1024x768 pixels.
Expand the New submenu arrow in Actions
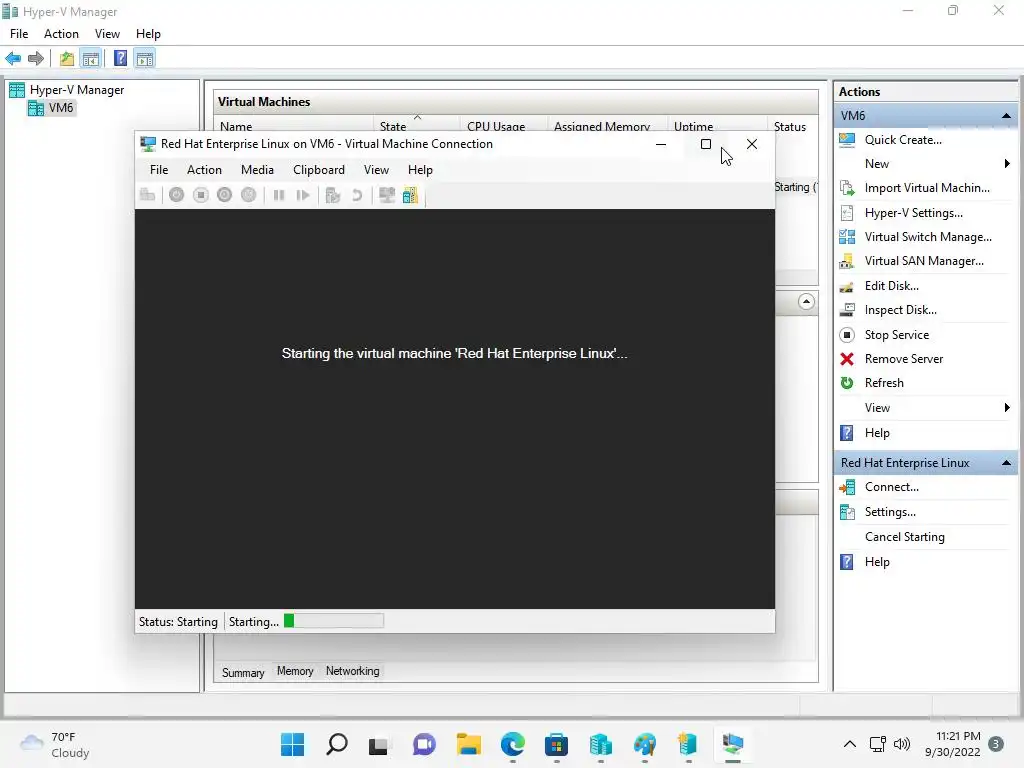coord(1007,164)
